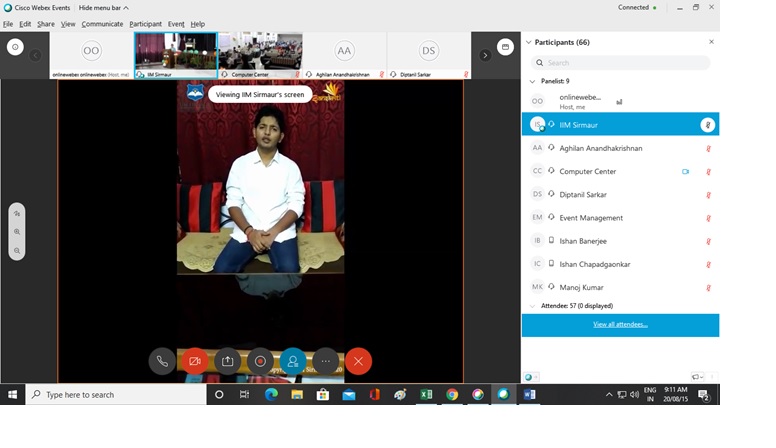Open more options ellipsis button
The height and width of the screenshot is (448, 776).
coord(326,361)
